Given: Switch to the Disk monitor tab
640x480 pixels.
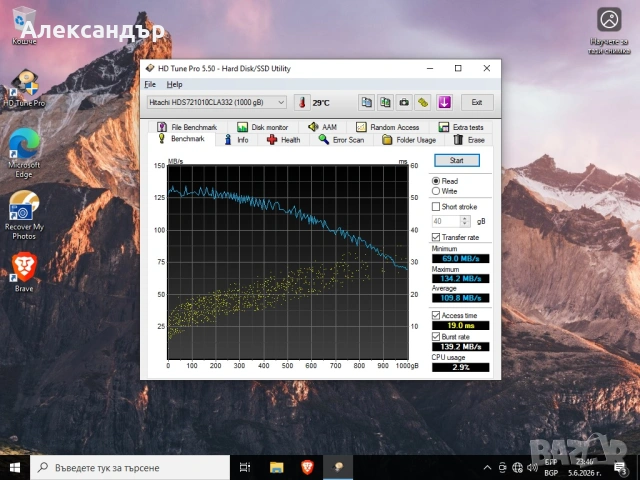Looking at the screenshot, I should (262, 127).
